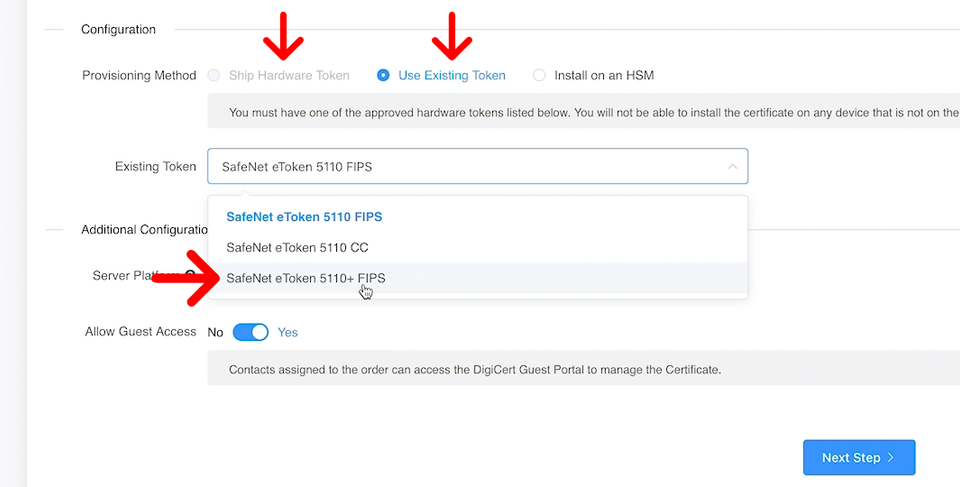
Task: Click the blue "Yes" label beside the toggle
Action: coord(287,332)
